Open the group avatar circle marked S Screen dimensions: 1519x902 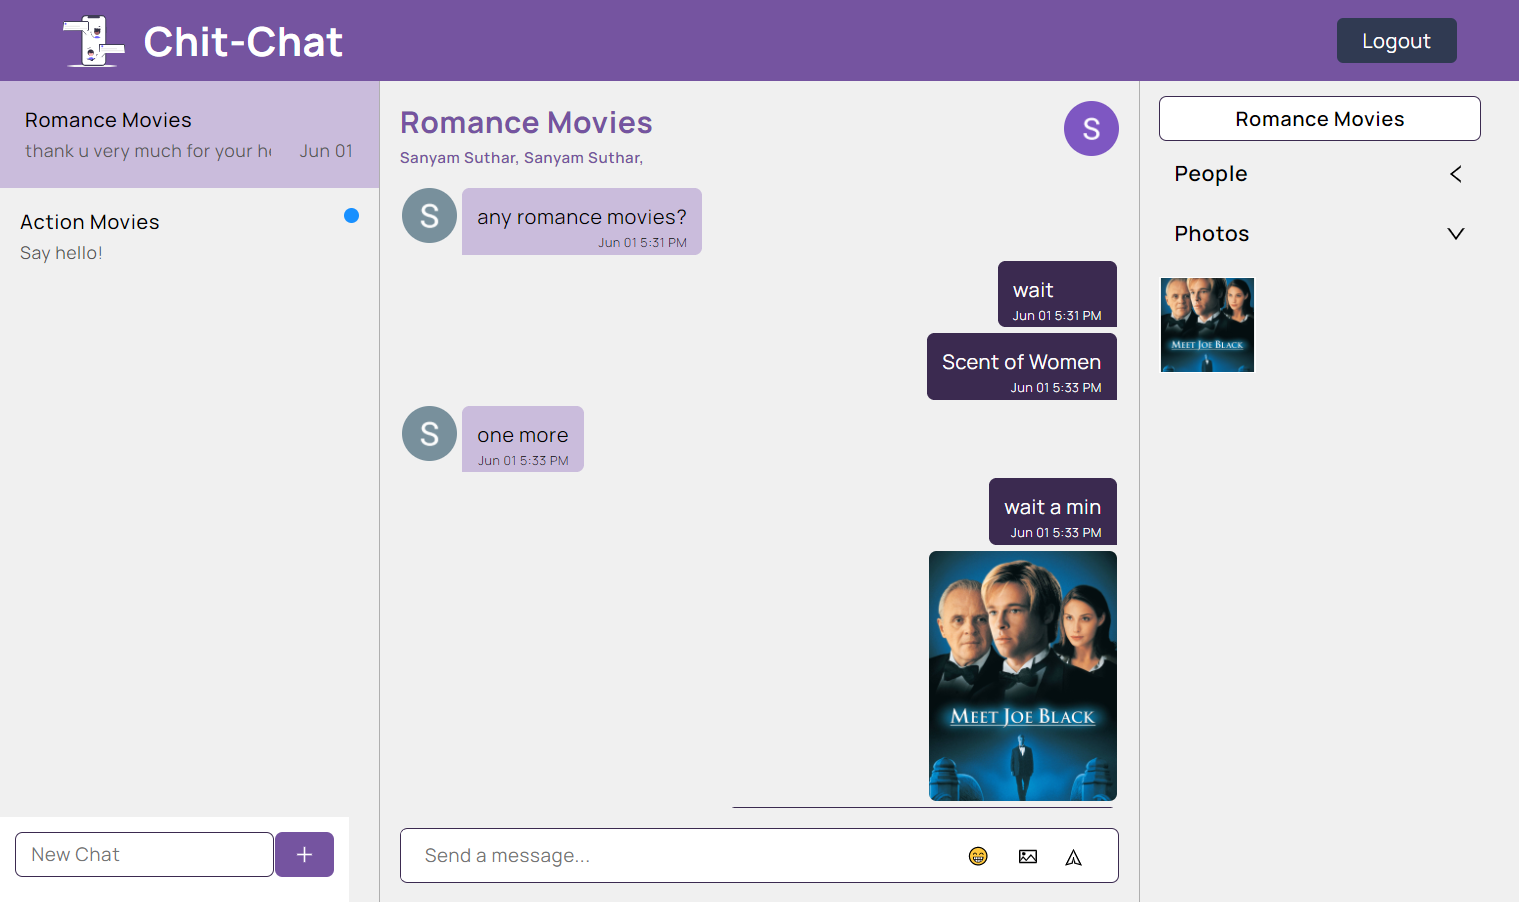[x=1091, y=128]
